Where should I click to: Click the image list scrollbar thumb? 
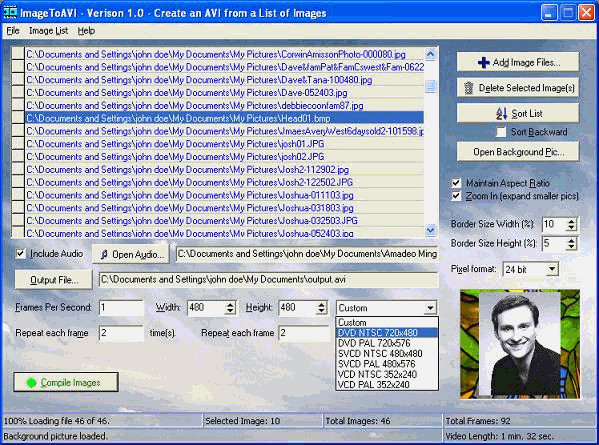point(431,86)
